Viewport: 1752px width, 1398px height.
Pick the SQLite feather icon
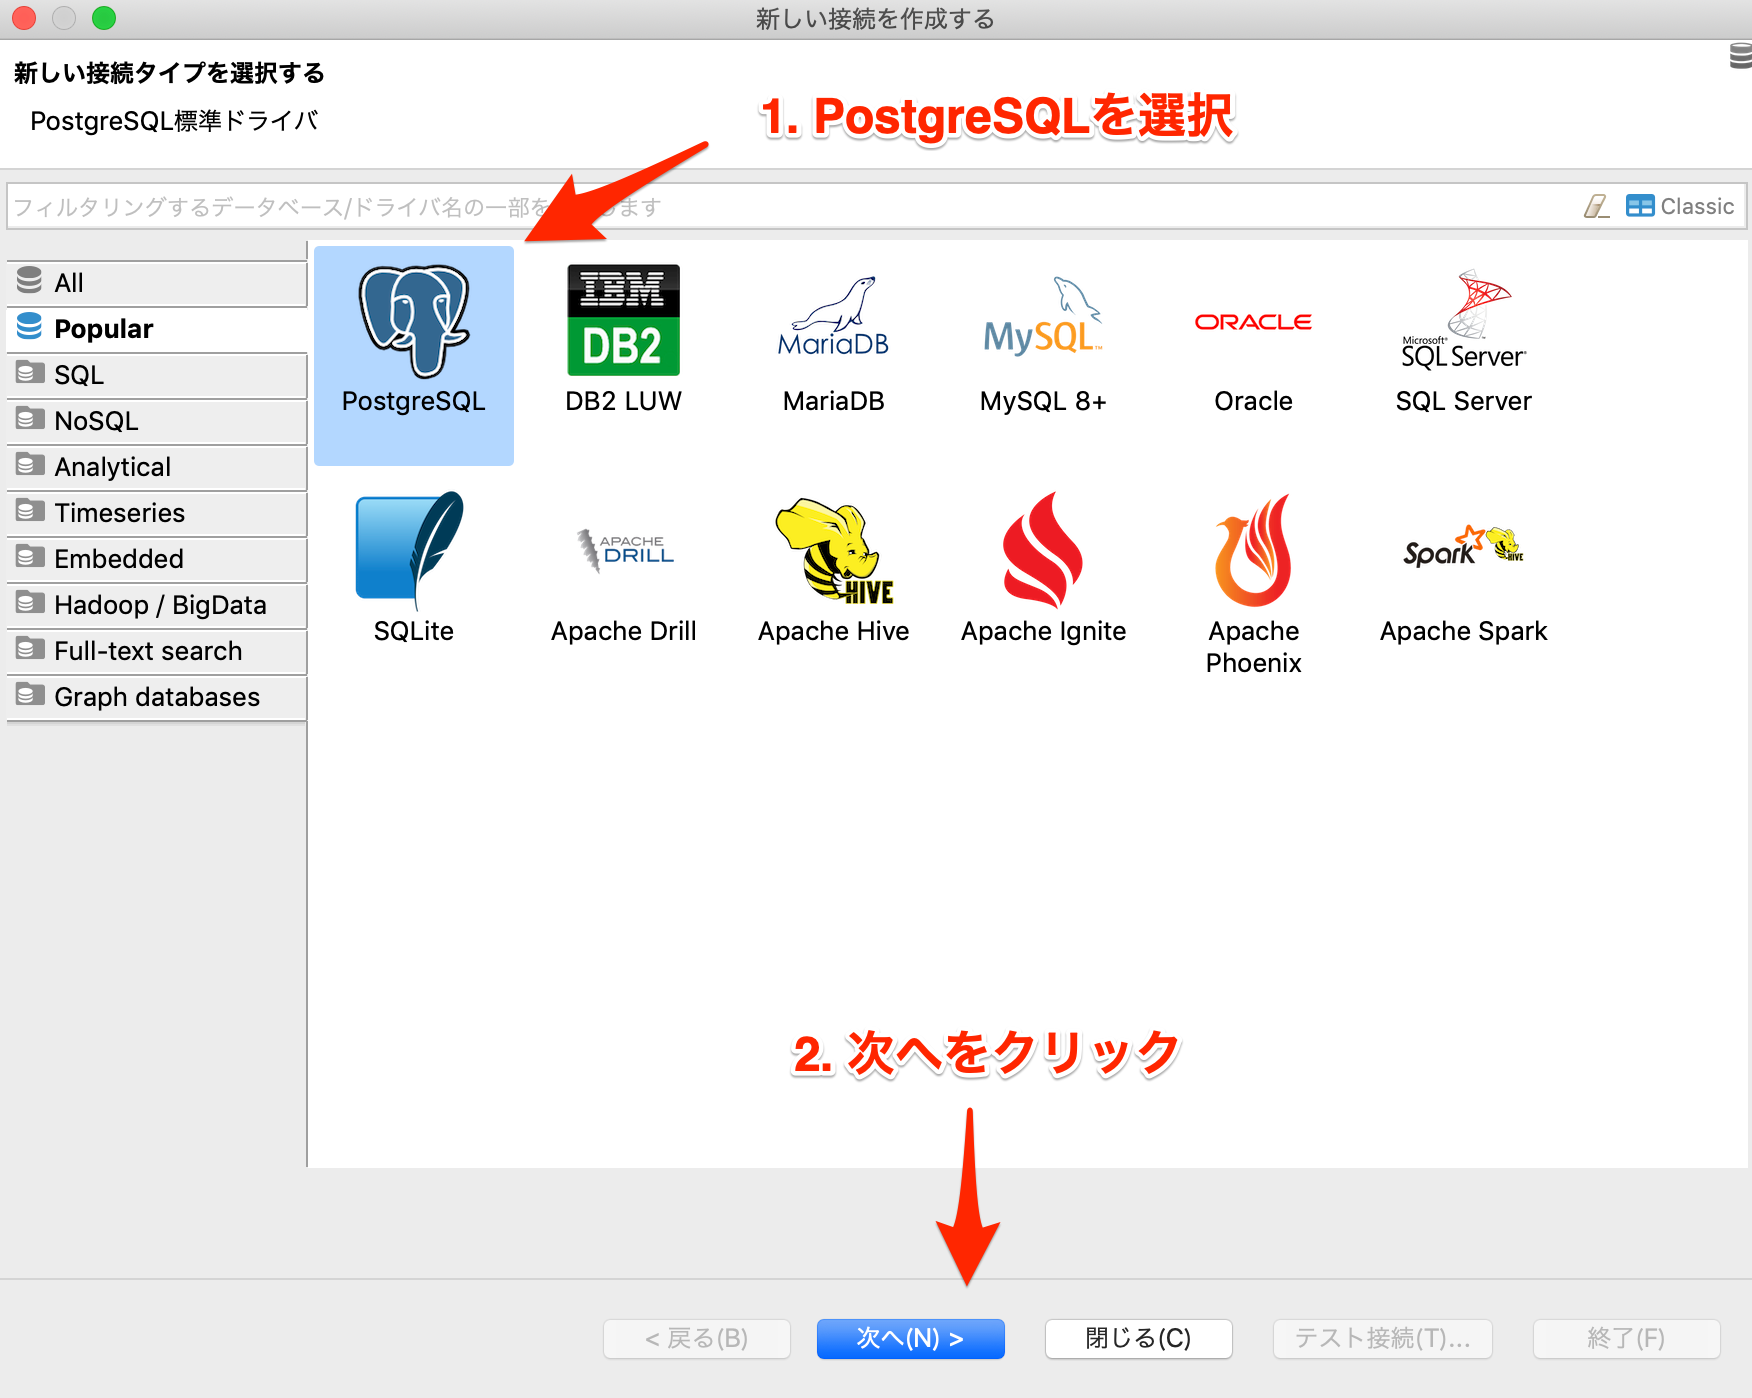pos(411,549)
